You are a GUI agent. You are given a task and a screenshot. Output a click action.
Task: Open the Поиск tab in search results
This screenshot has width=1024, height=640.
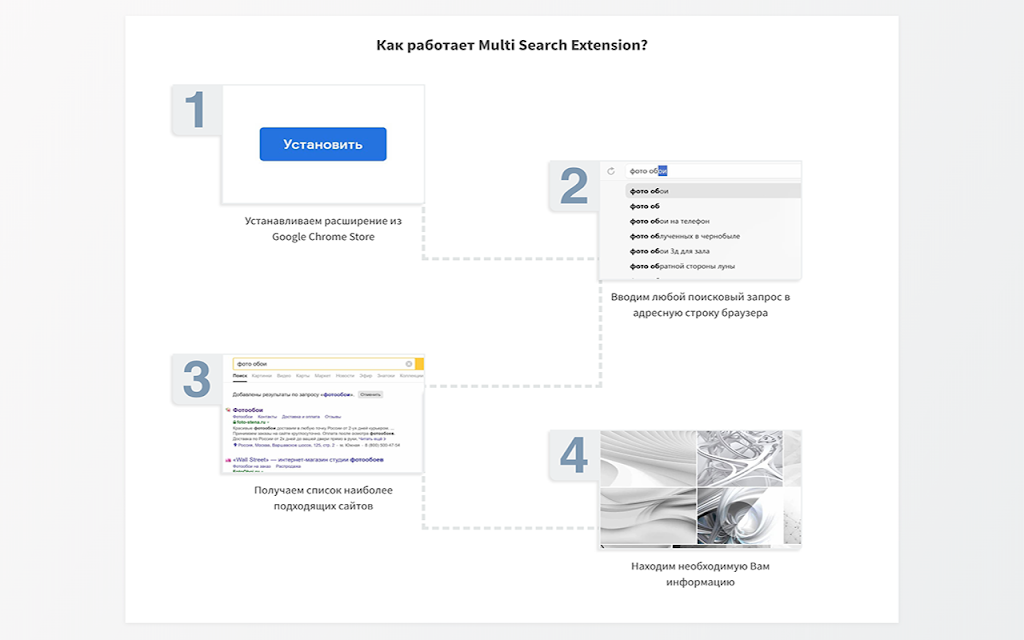[240, 376]
